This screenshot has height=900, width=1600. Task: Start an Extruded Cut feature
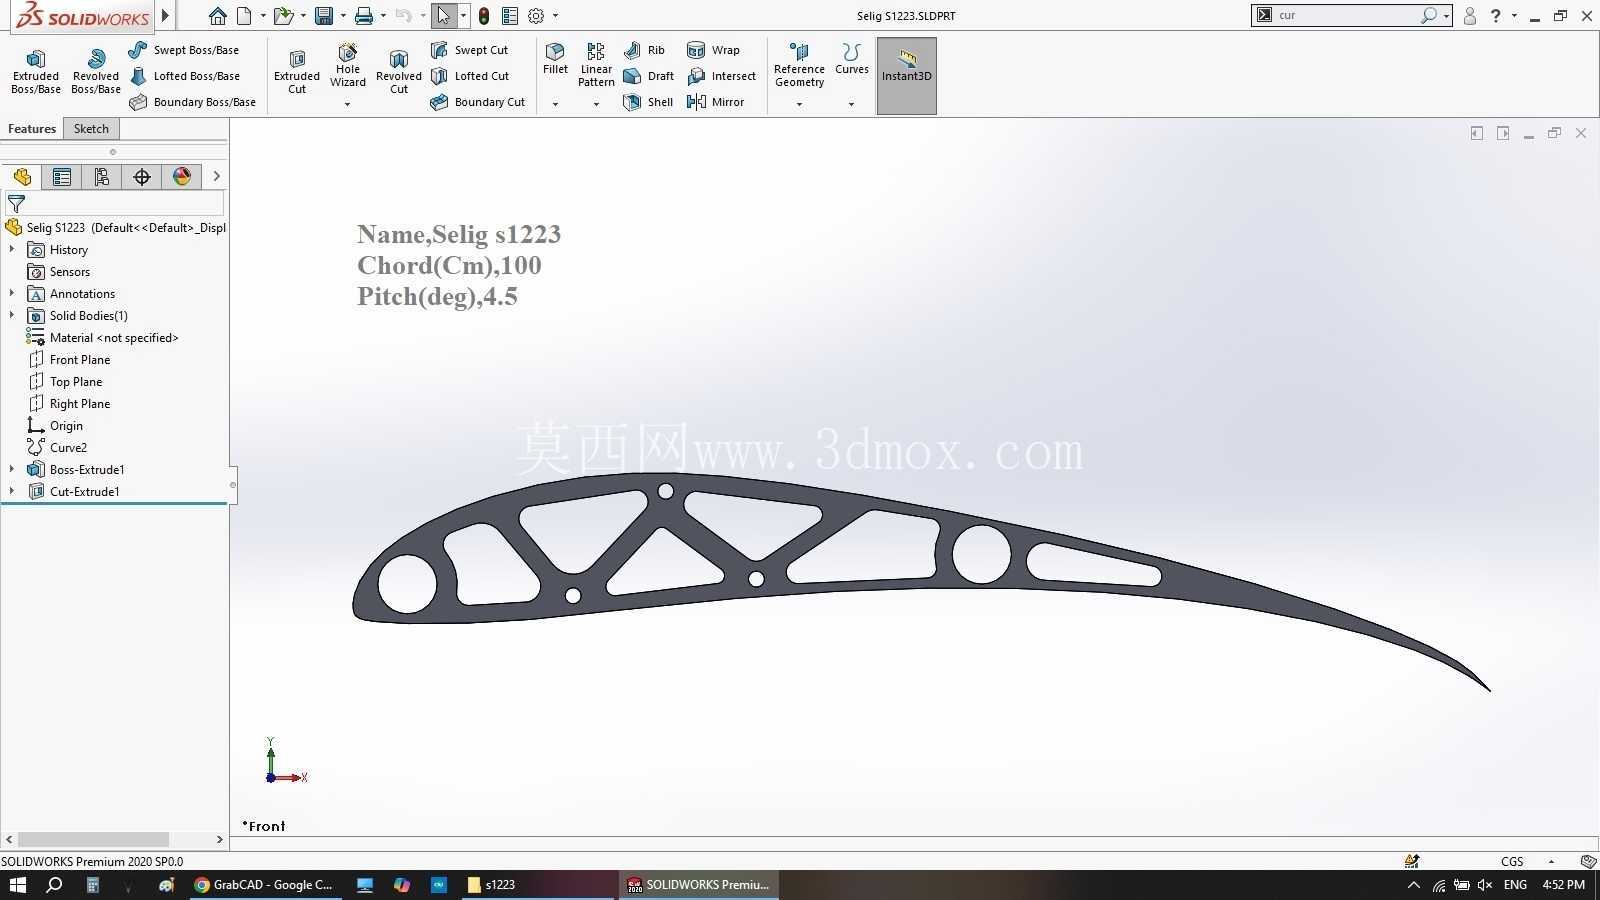click(297, 72)
